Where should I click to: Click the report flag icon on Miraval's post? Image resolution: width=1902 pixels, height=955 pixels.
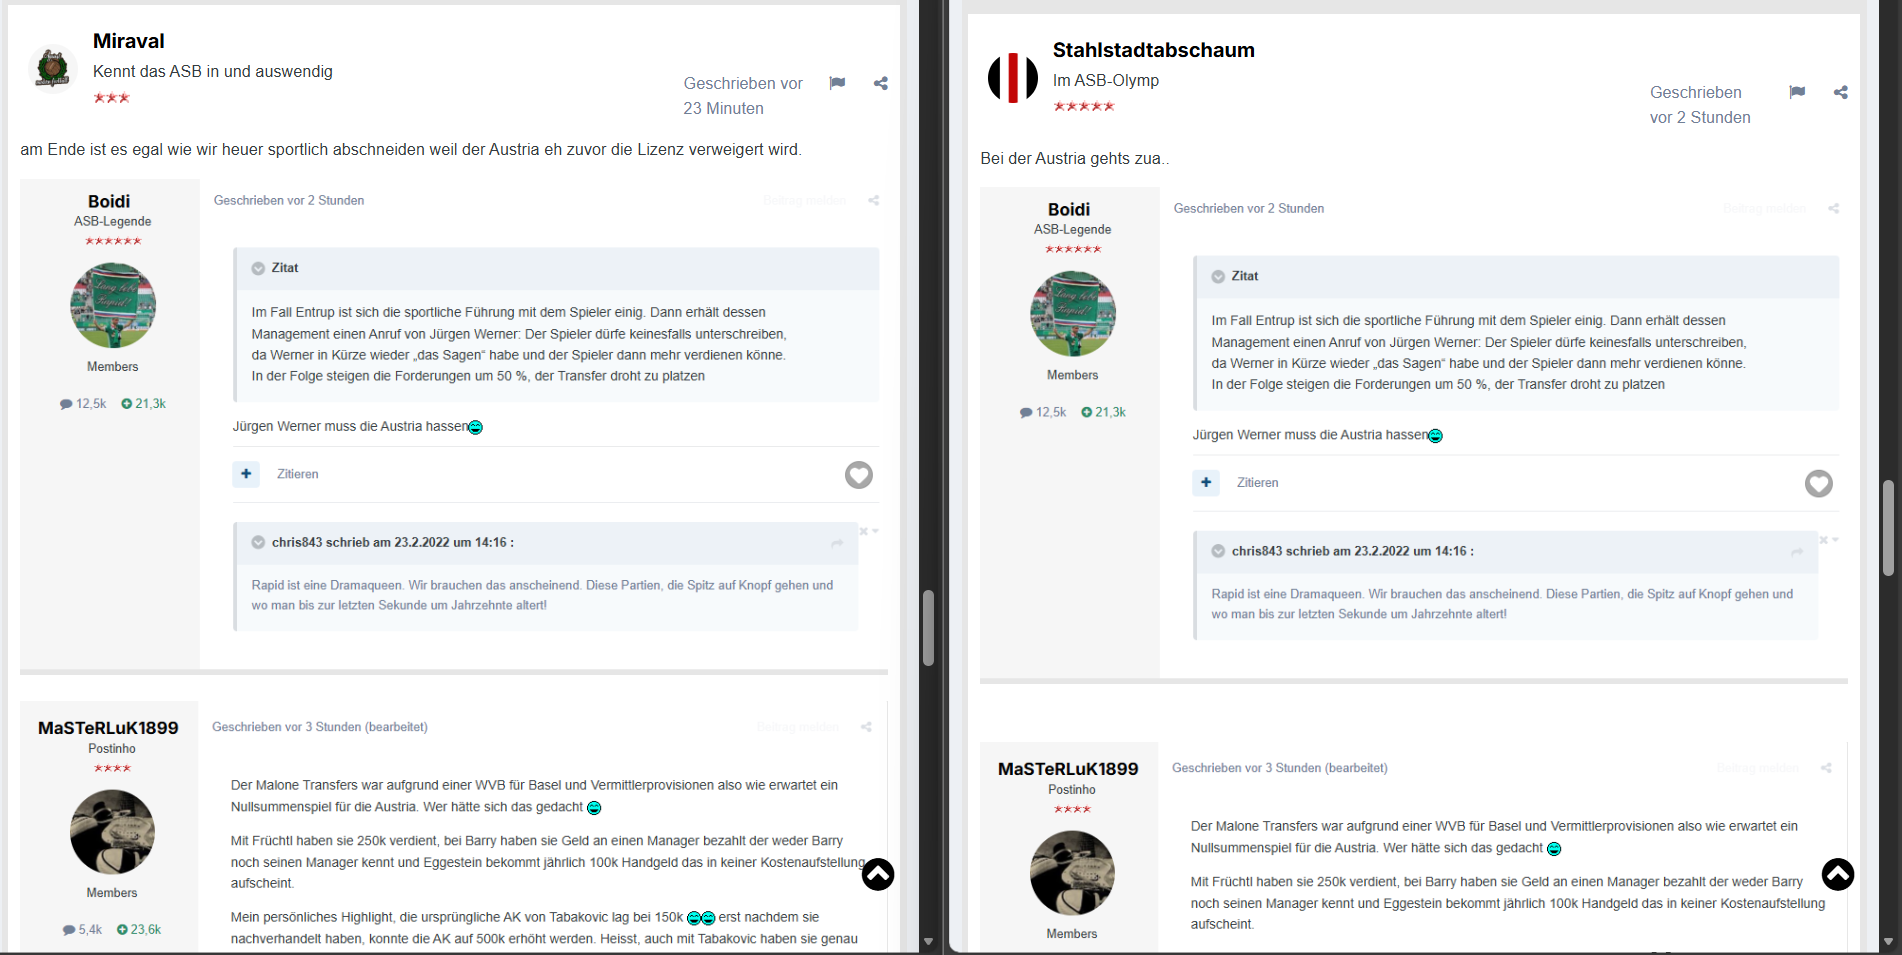coord(837,83)
